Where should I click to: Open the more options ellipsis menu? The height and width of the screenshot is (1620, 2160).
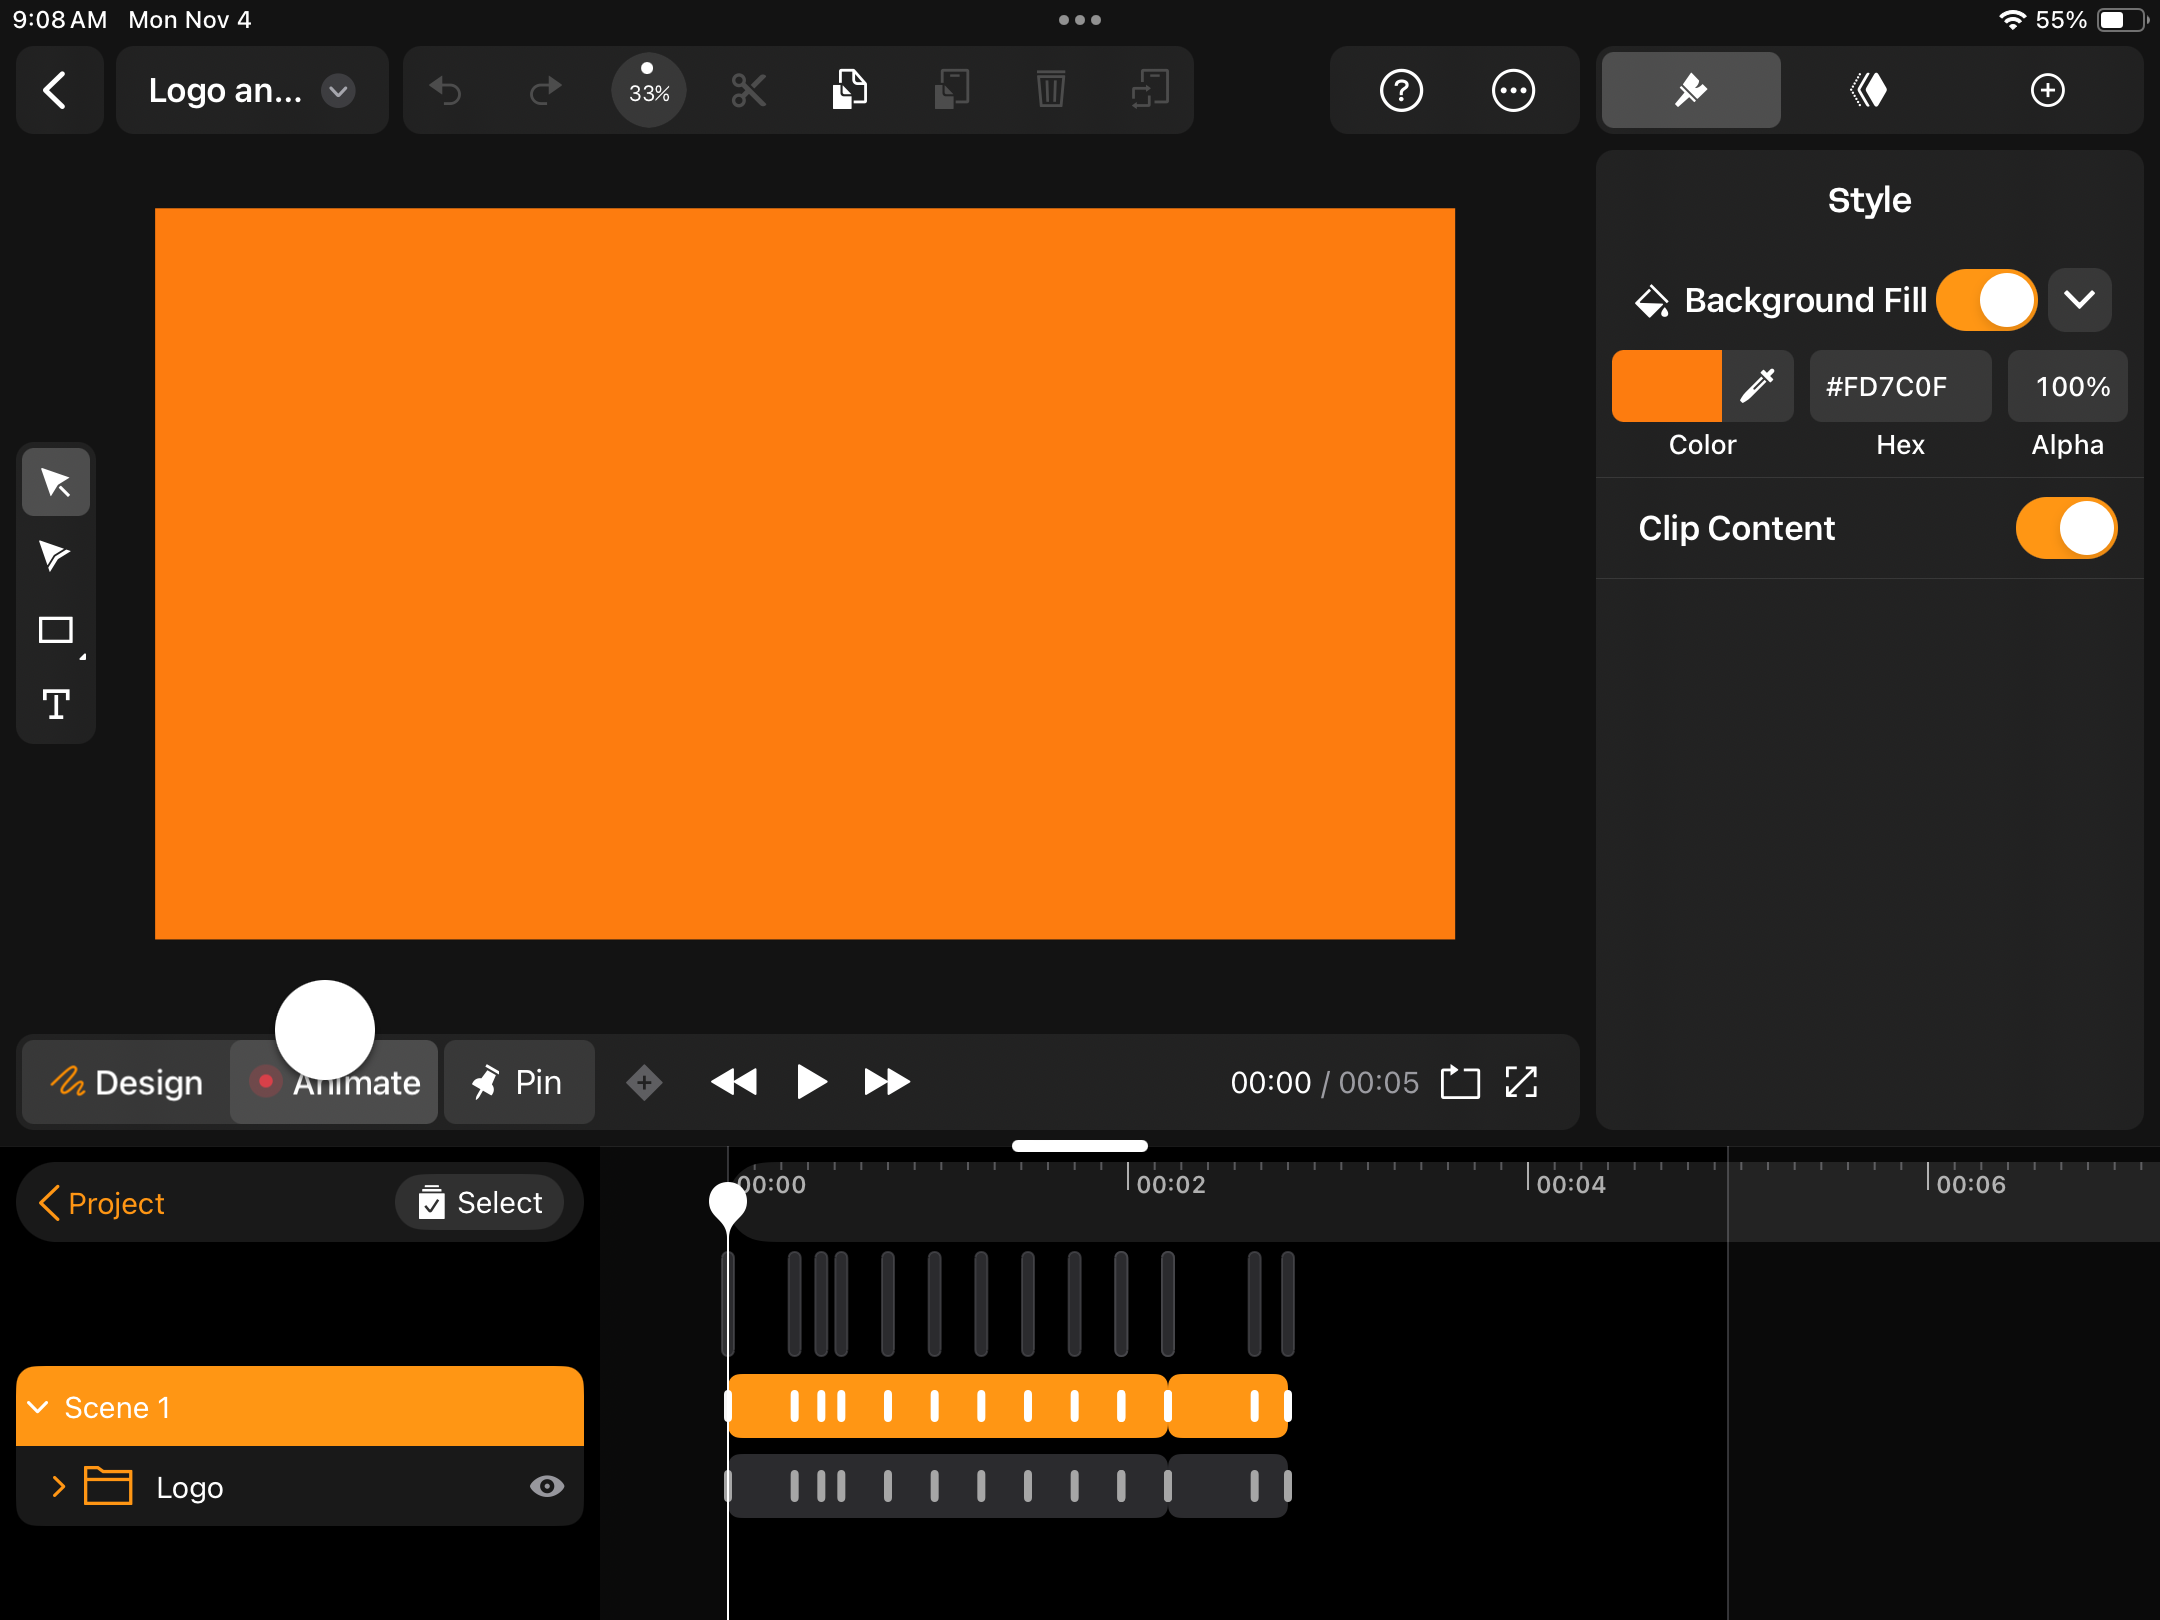pyautogui.click(x=1513, y=91)
